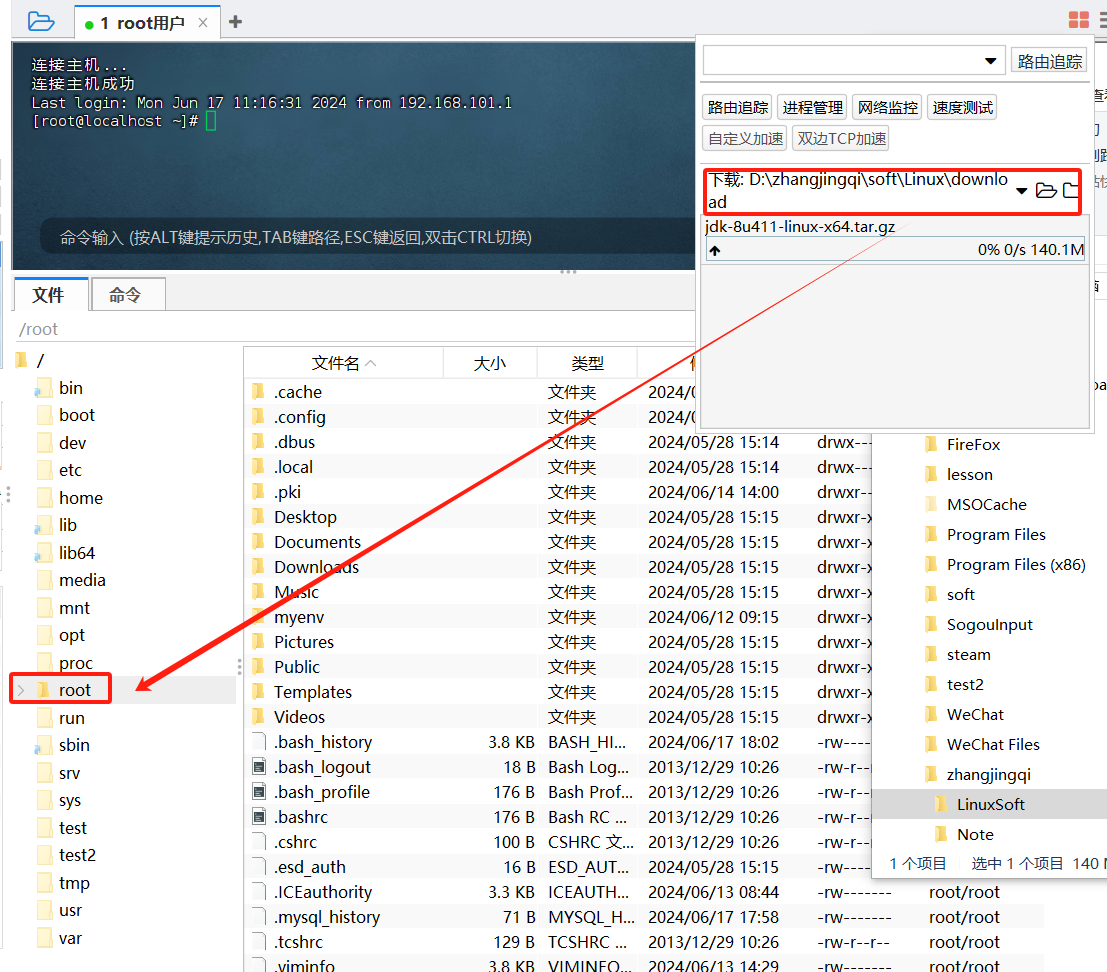Click the Desktop folder icon in the file list
The image size is (1107, 972).
point(258,516)
